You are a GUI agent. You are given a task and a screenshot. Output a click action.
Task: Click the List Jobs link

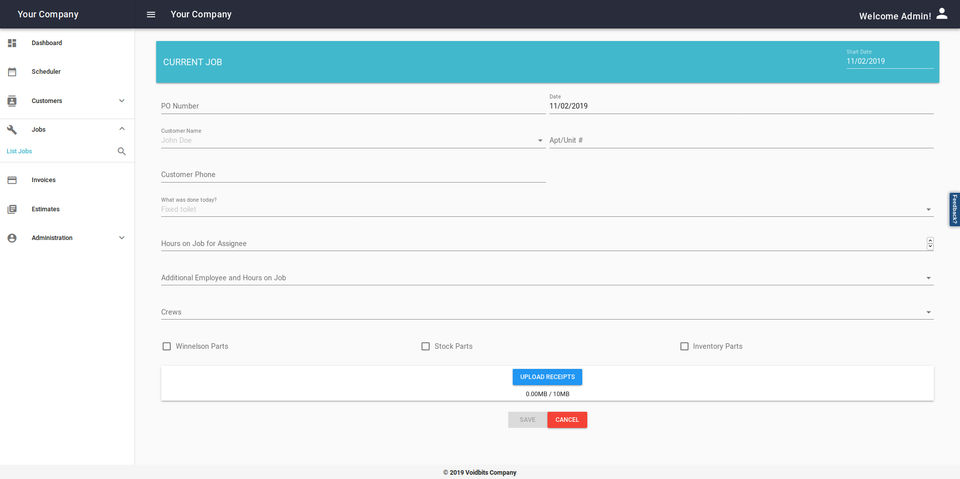20,151
